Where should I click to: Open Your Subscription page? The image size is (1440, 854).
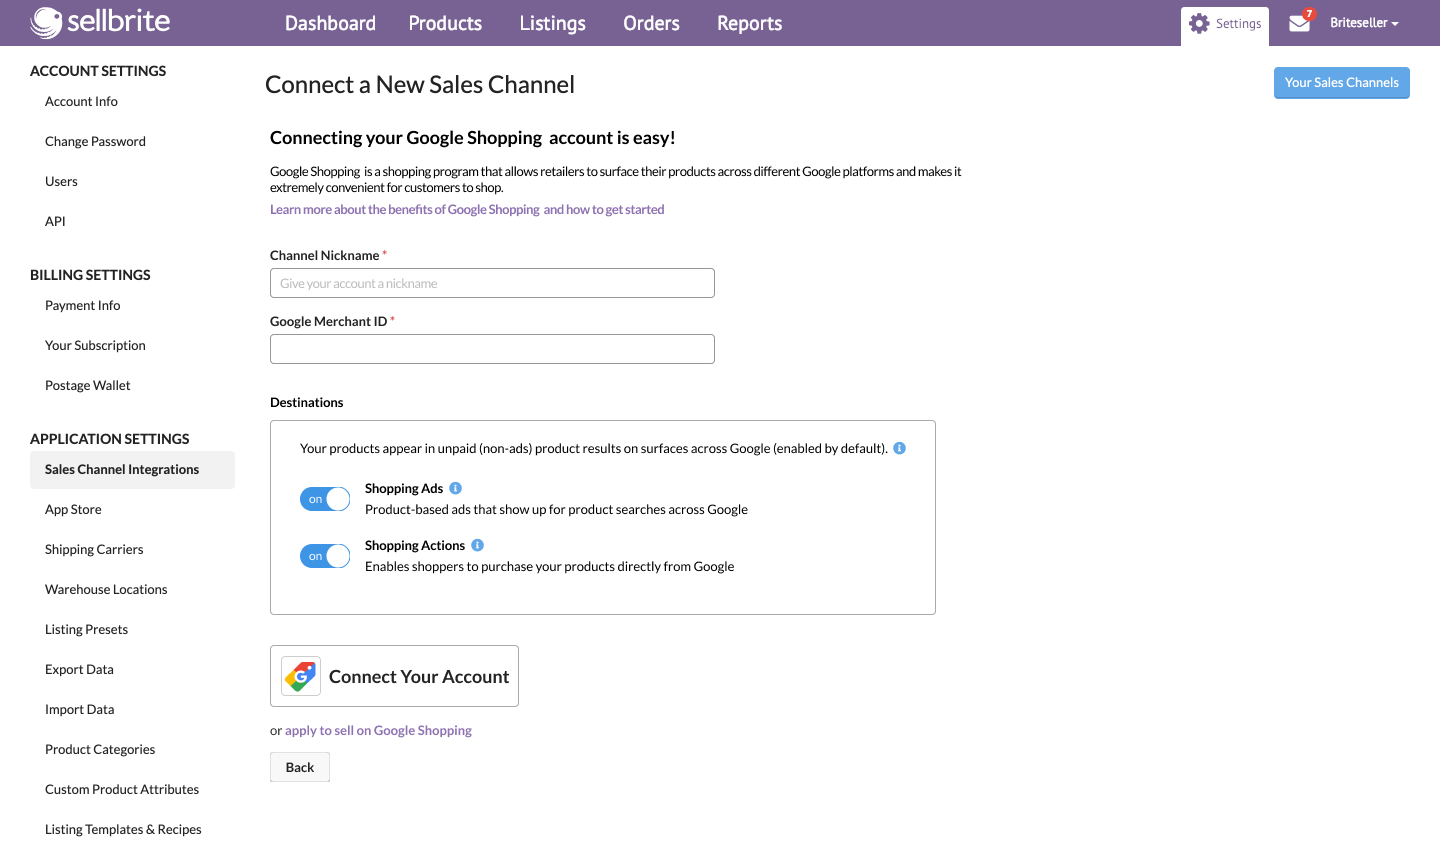pos(95,345)
